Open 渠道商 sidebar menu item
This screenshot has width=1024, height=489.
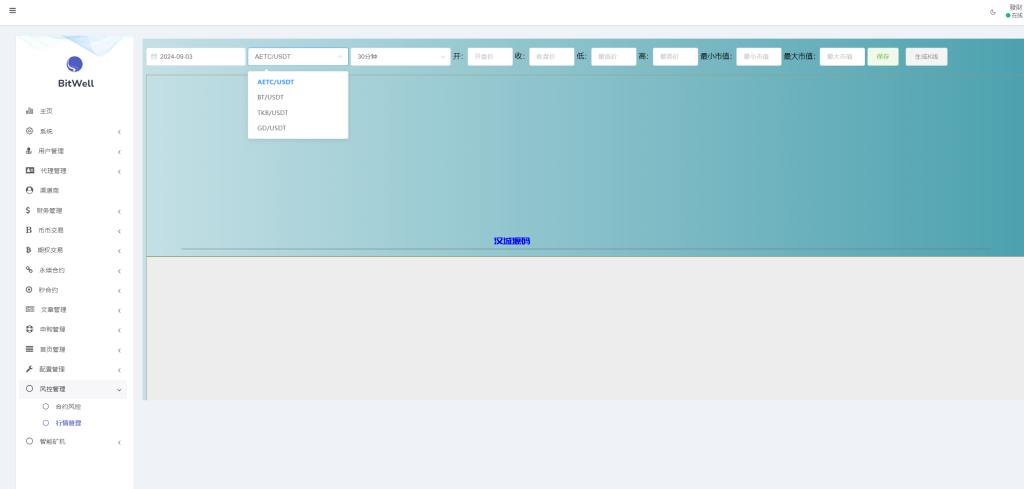click(x=49, y=190)
